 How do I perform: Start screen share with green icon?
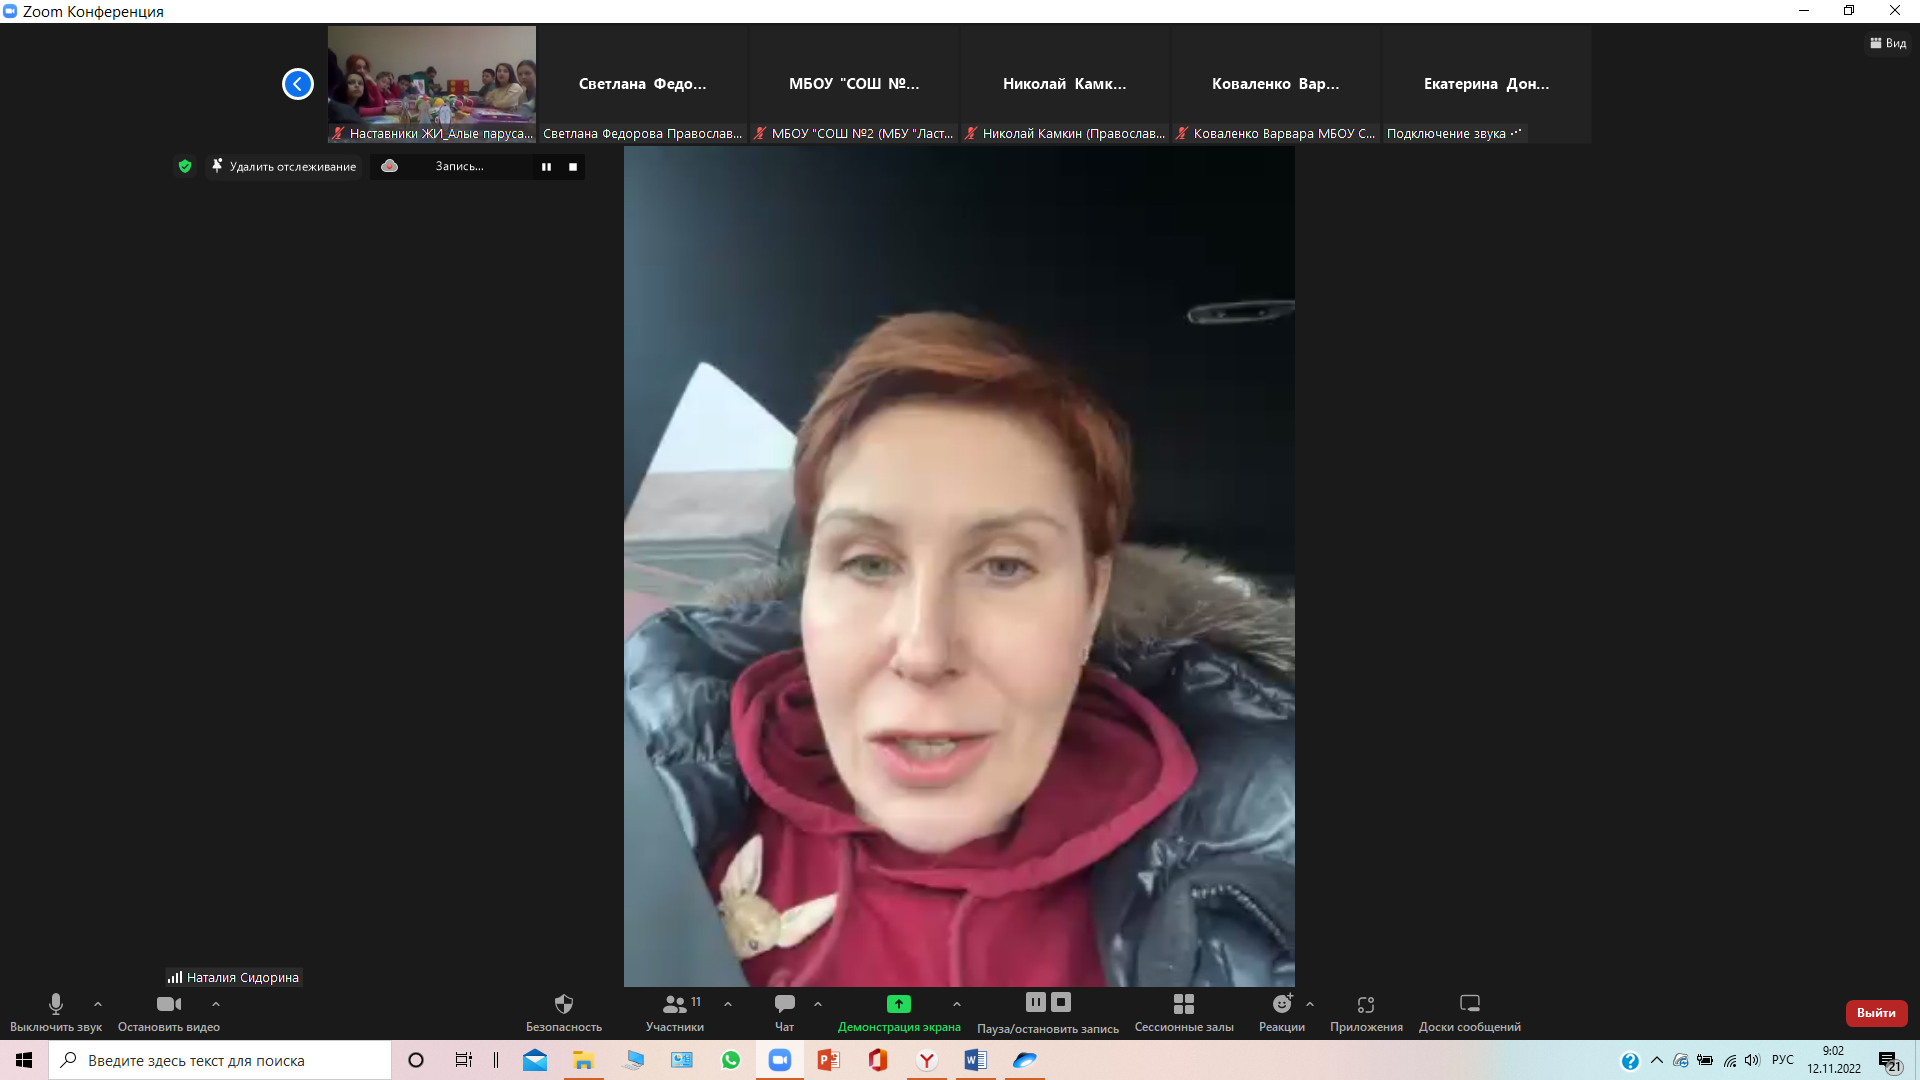[x=898, y=1004]
